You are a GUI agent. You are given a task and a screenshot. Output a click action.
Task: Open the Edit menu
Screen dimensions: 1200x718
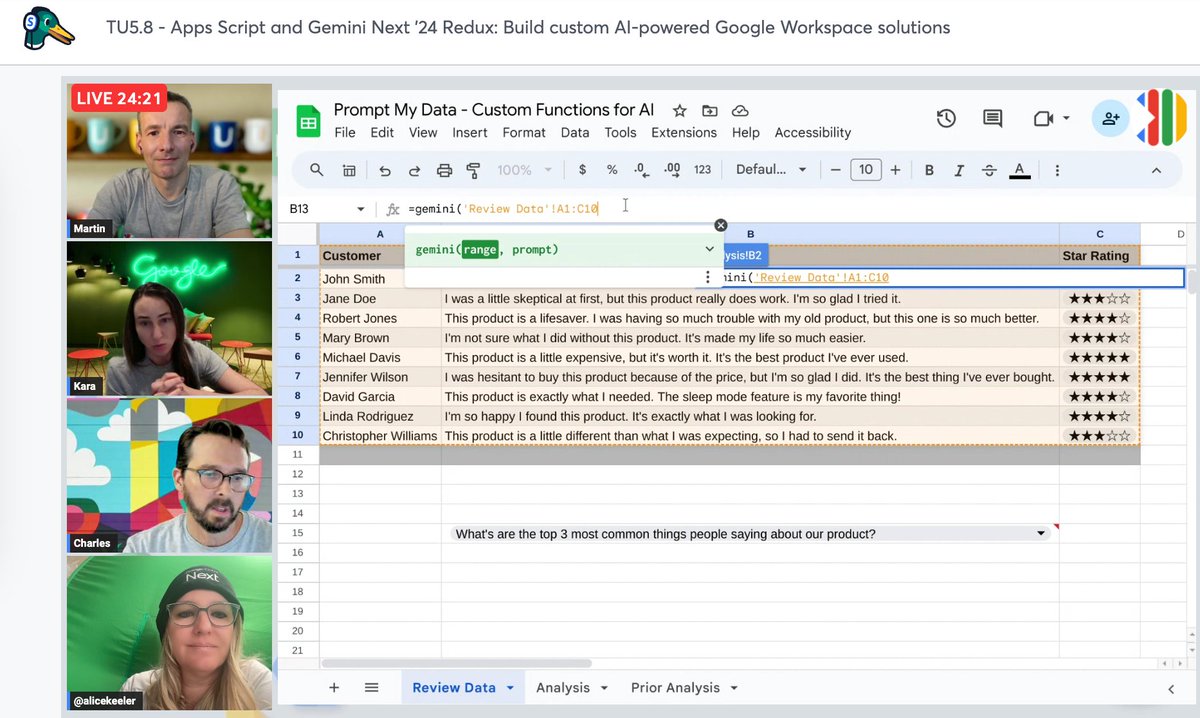(x=382, y=132)
